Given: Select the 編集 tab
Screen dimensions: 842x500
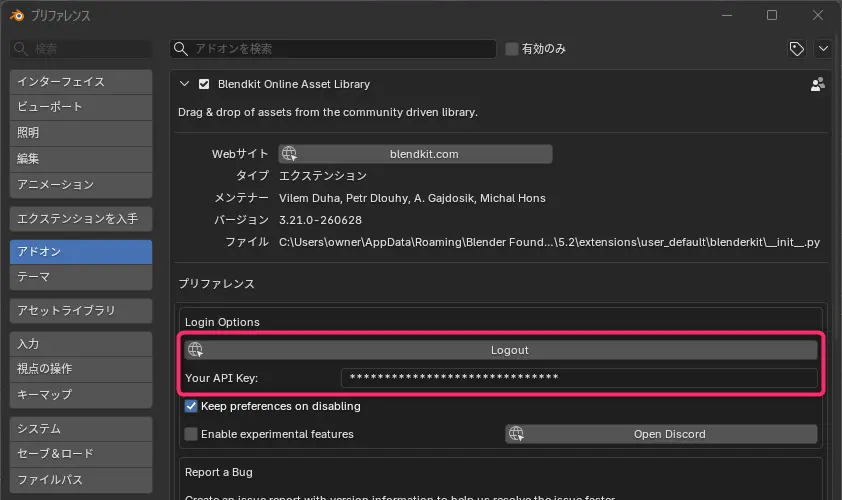Looking at the screenshot, I should 81,159.
